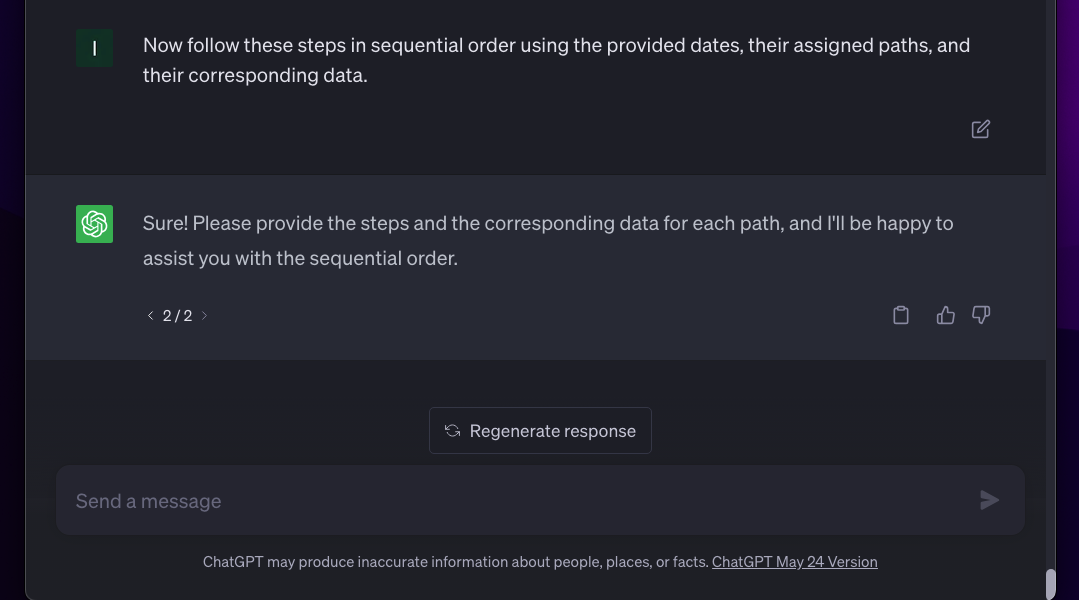Click the 2 / 2 response counter

click(x=177, y=315)
